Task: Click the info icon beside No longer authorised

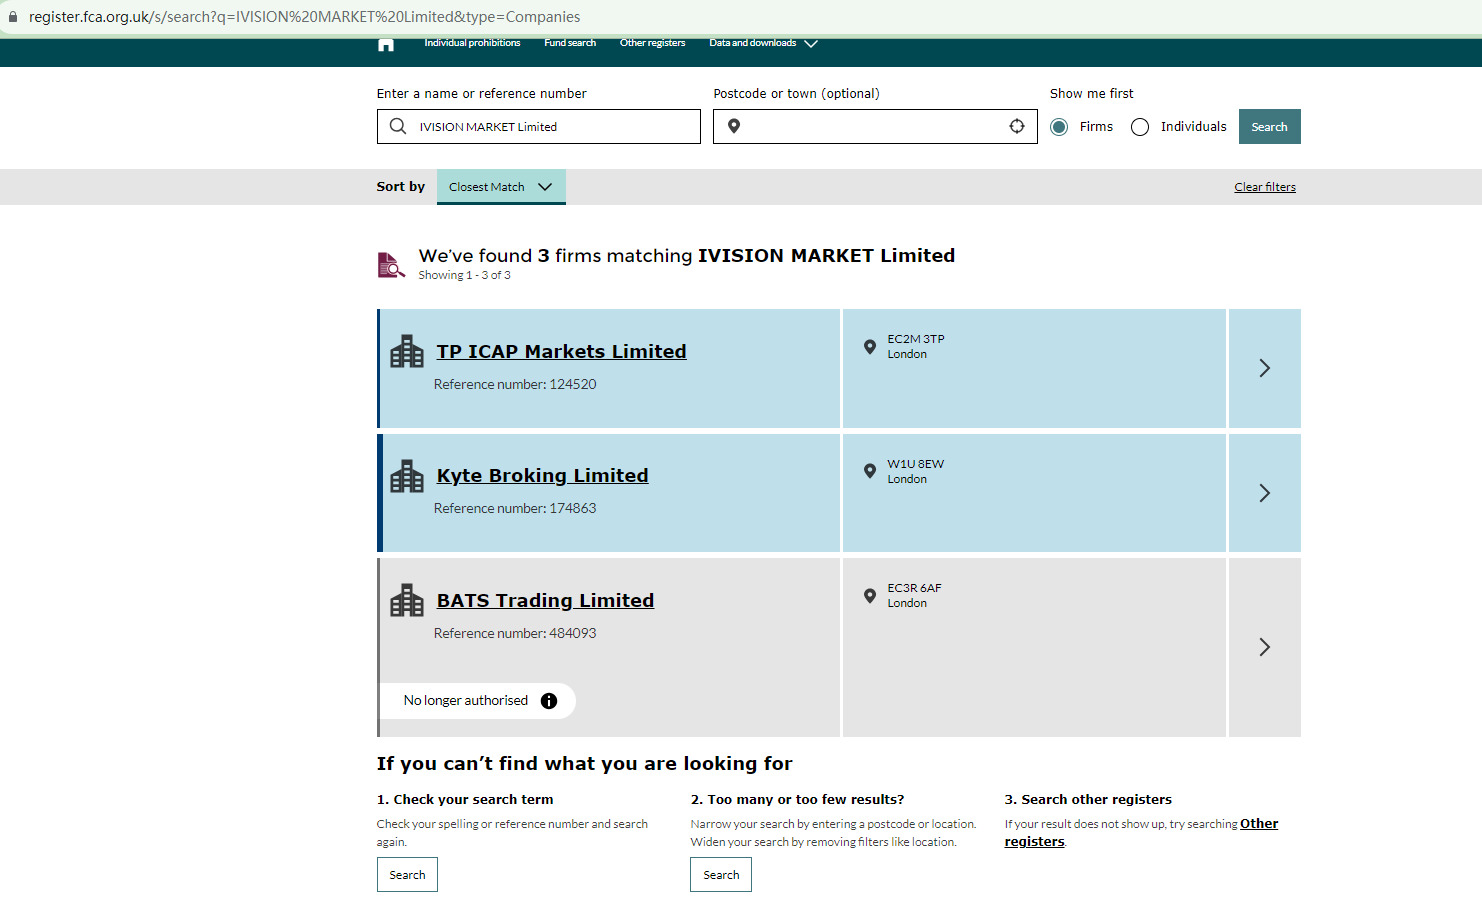Action: click(x=549, y=701)
